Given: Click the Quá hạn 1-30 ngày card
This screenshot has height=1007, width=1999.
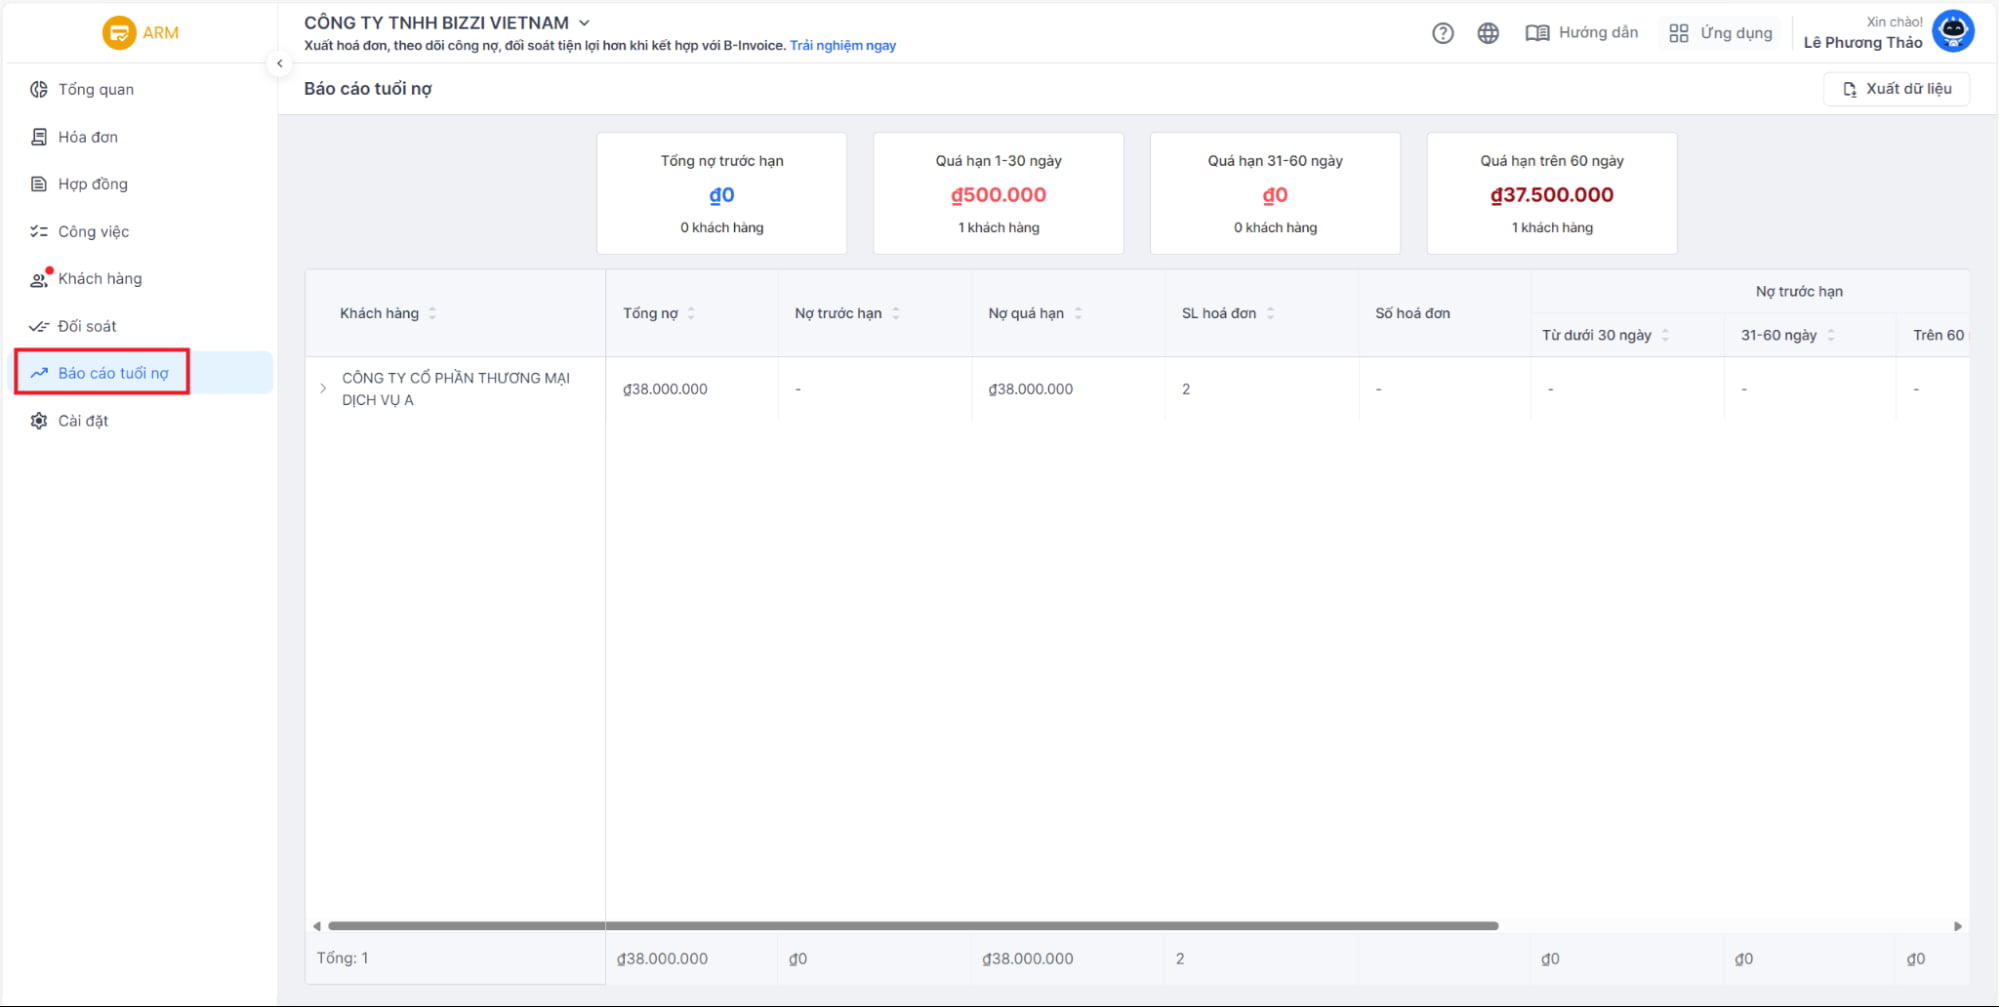Looking at the screenshot, I should [999, 193].
